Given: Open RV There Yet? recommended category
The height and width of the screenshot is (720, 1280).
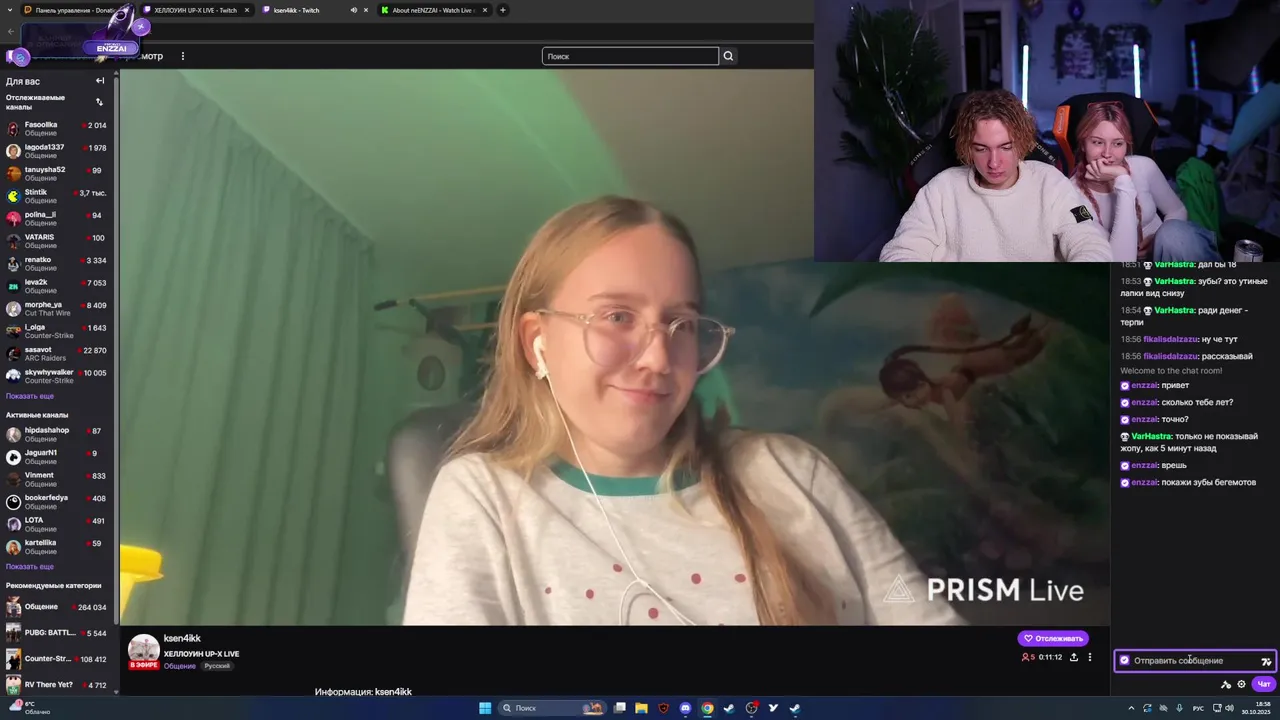Looking at the screenshot, I should [x=56, y=685].
